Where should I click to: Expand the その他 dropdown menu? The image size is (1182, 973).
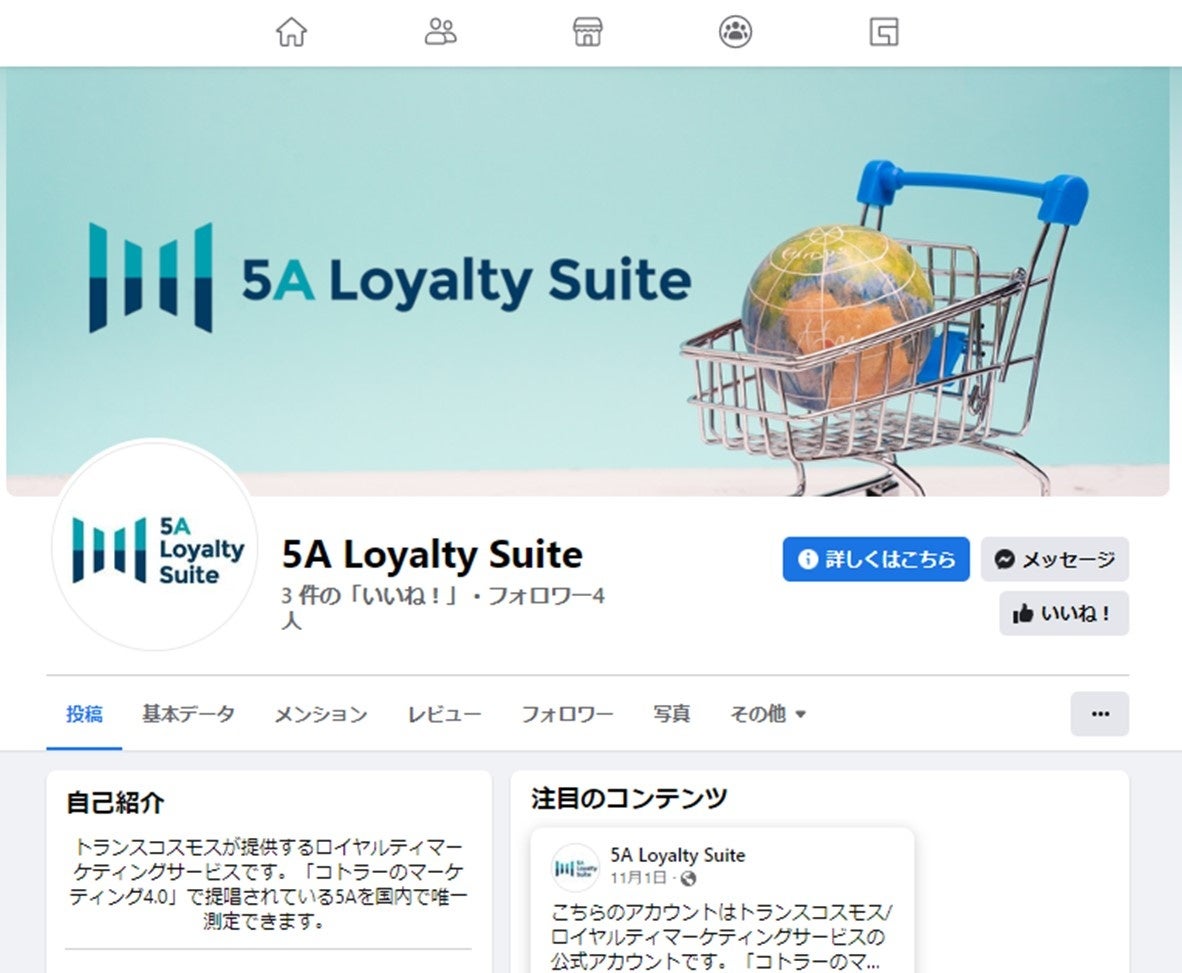[768, 714]
